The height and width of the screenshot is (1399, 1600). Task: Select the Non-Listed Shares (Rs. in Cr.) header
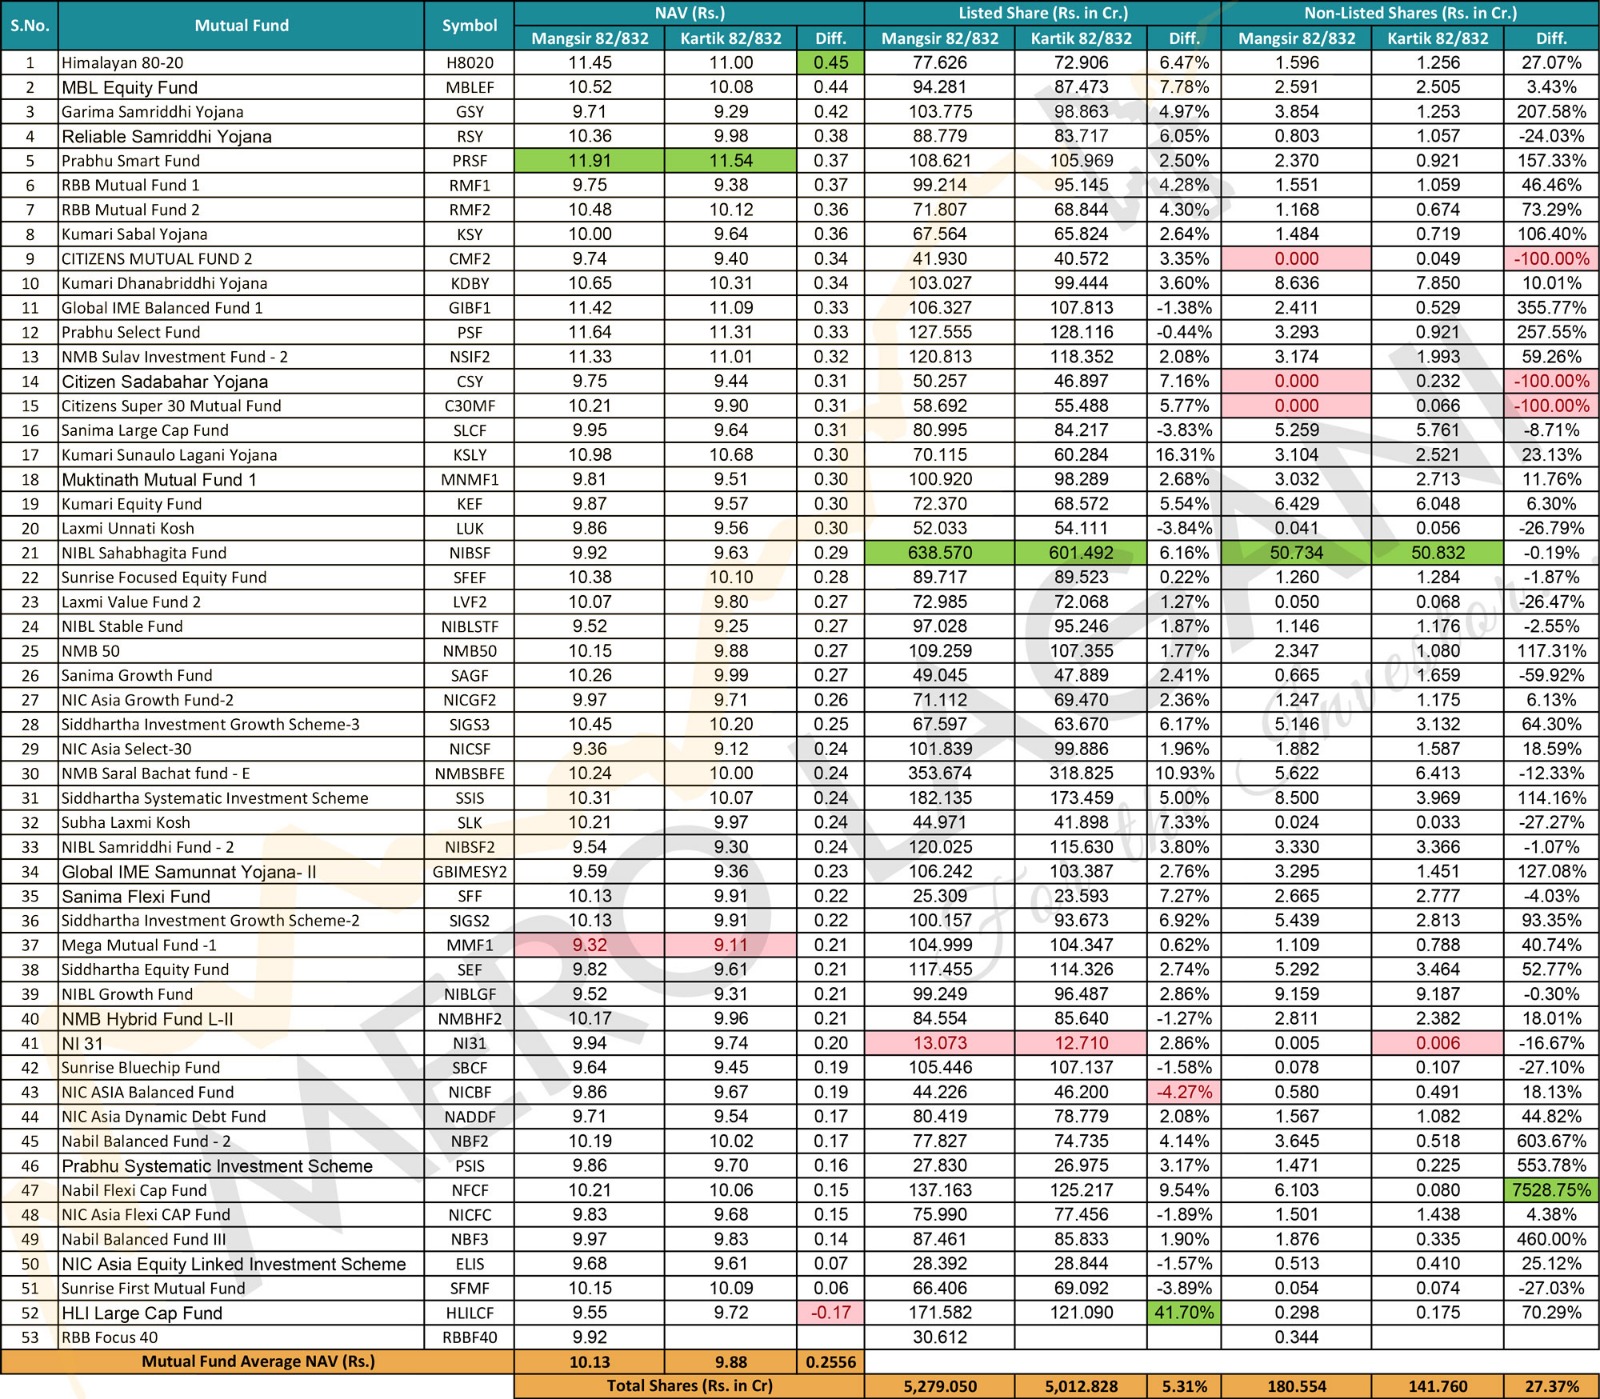1410,13
